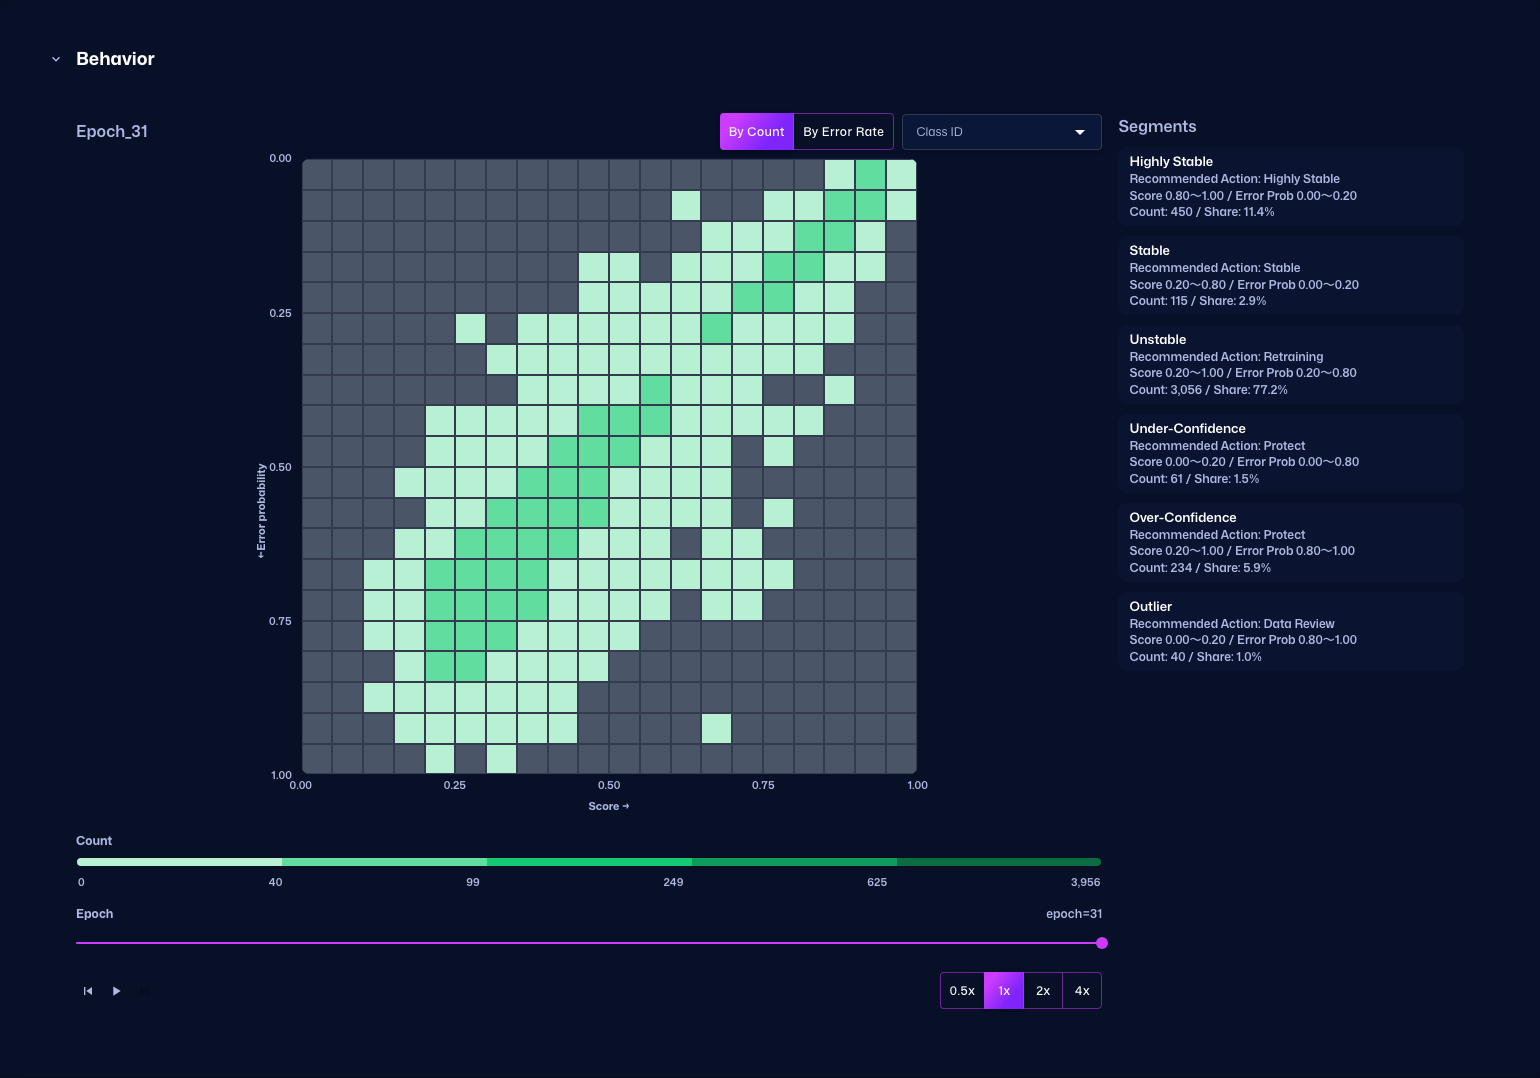
Task: Select the Outlier segment card
Action: [1290, 631]
